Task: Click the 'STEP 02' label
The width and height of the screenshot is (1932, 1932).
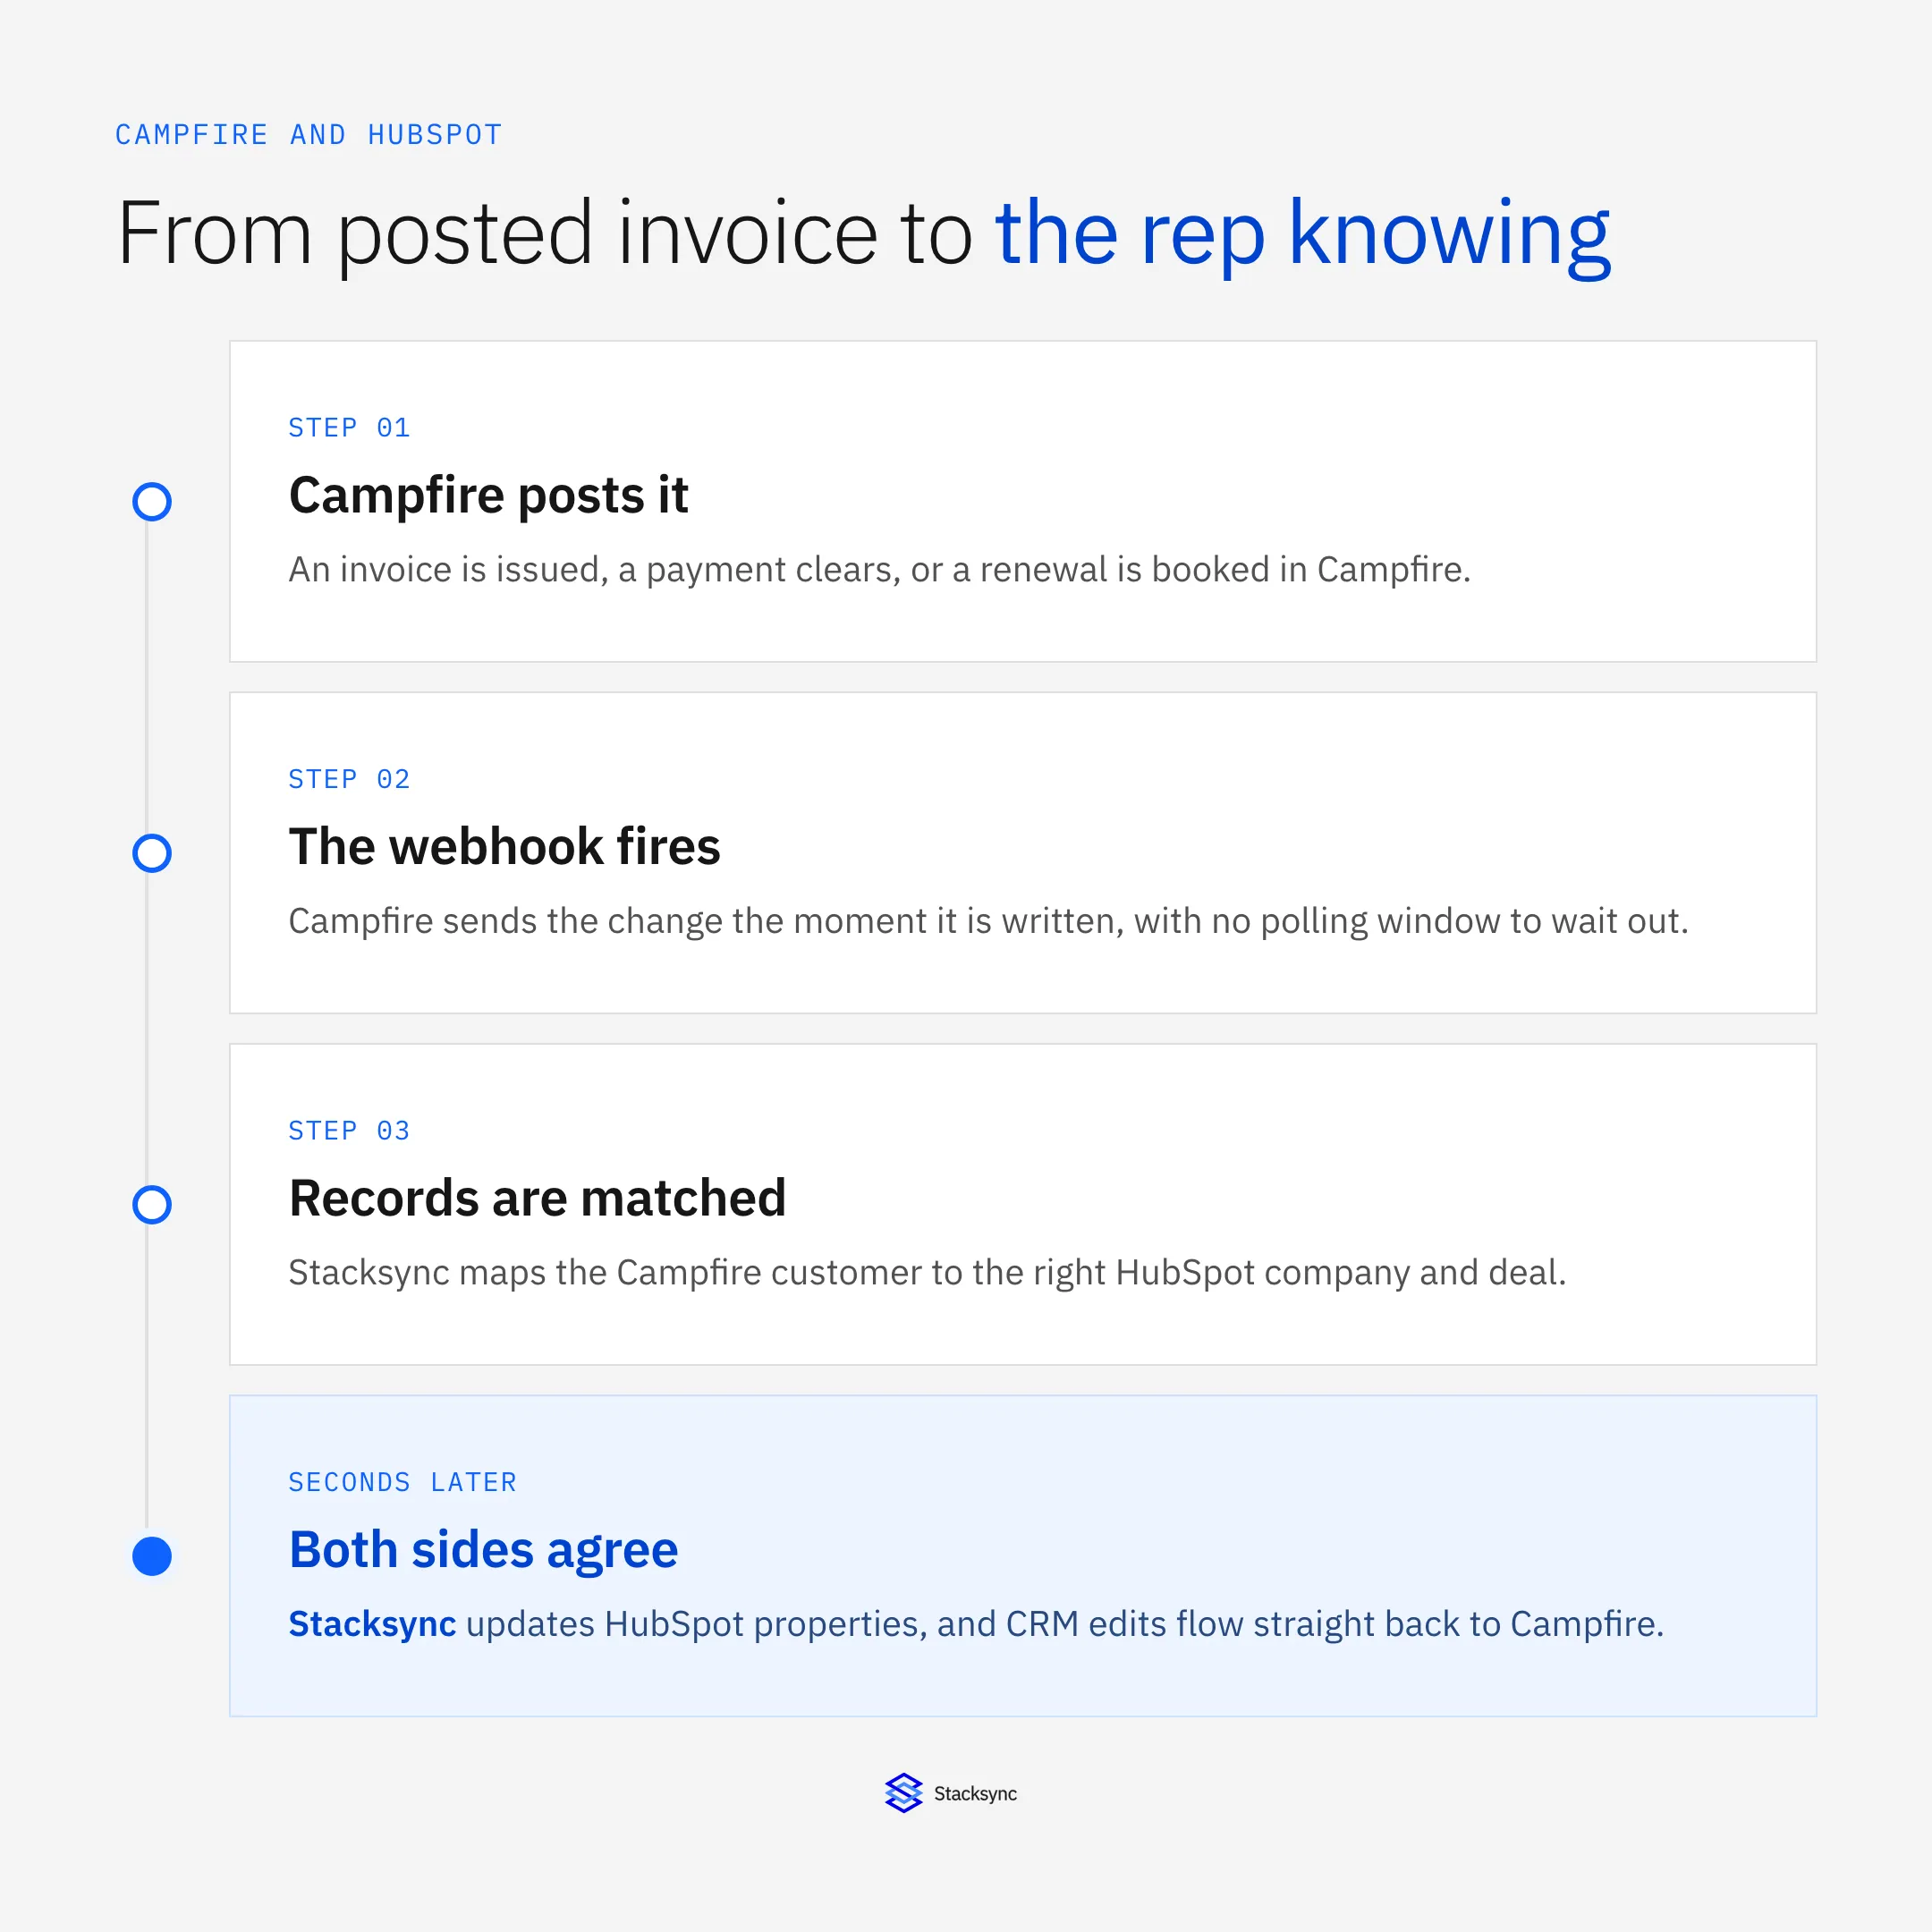Action: pos(349,779)
